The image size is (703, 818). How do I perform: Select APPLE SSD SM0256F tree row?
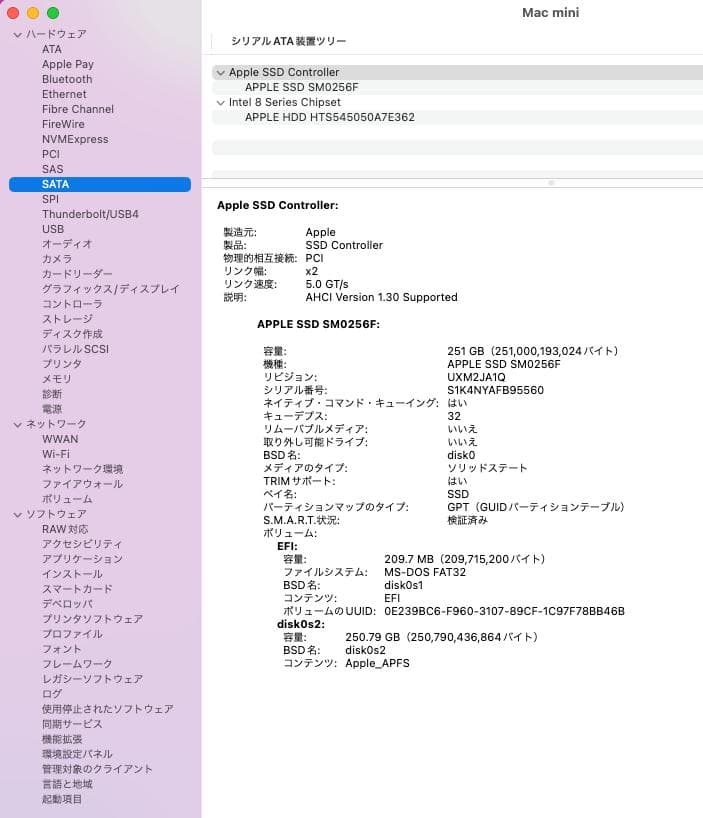[x=457, y=88]
